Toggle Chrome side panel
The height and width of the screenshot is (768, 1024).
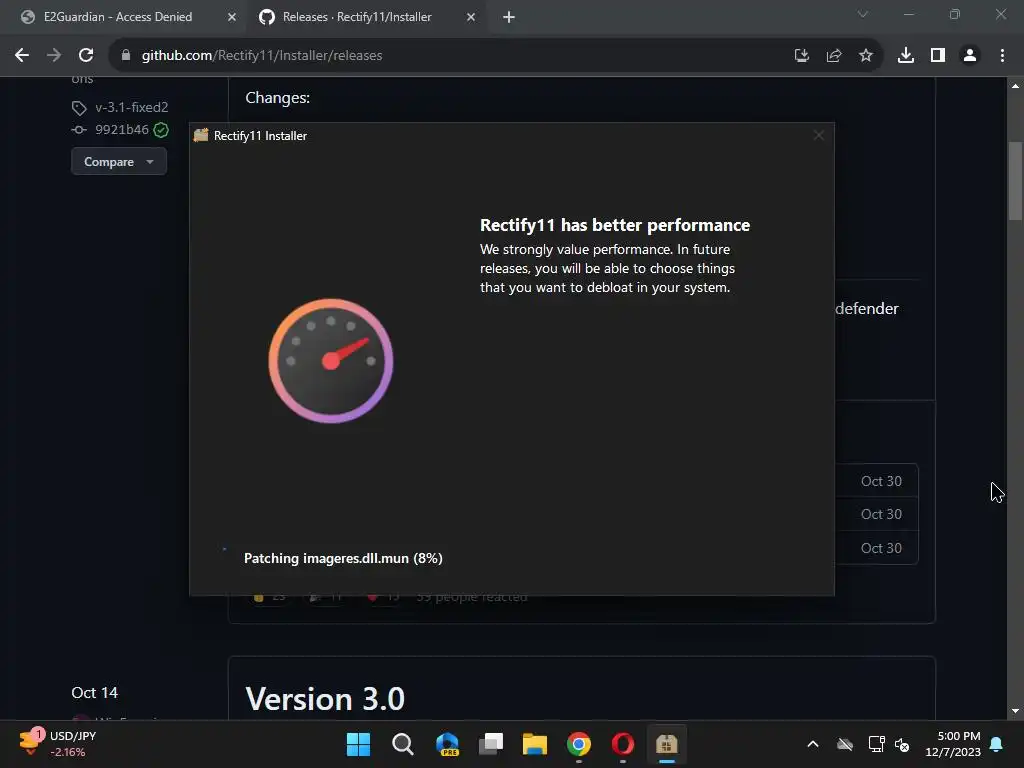point(938,56)
